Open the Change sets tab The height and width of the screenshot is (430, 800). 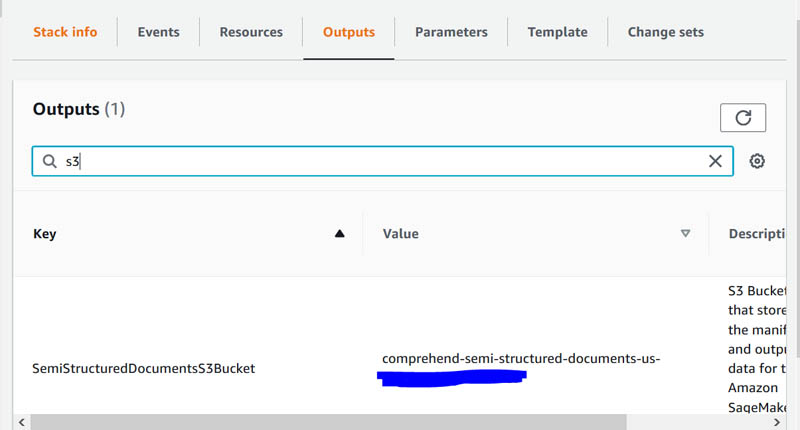click(665, 32)
